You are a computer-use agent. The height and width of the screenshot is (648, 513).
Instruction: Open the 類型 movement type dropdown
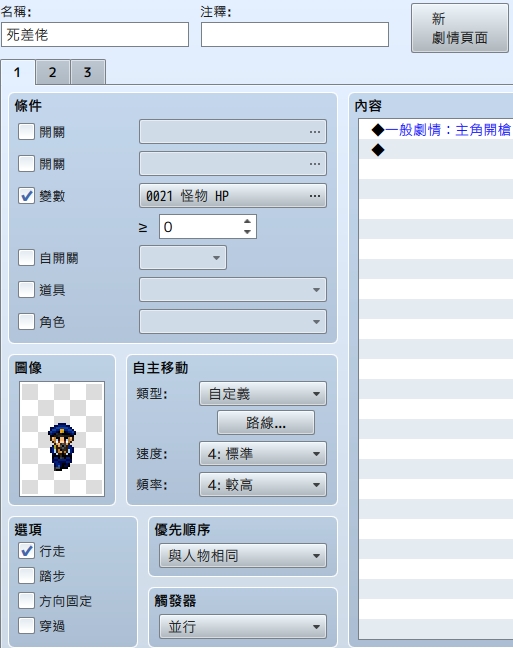(262, 393)
